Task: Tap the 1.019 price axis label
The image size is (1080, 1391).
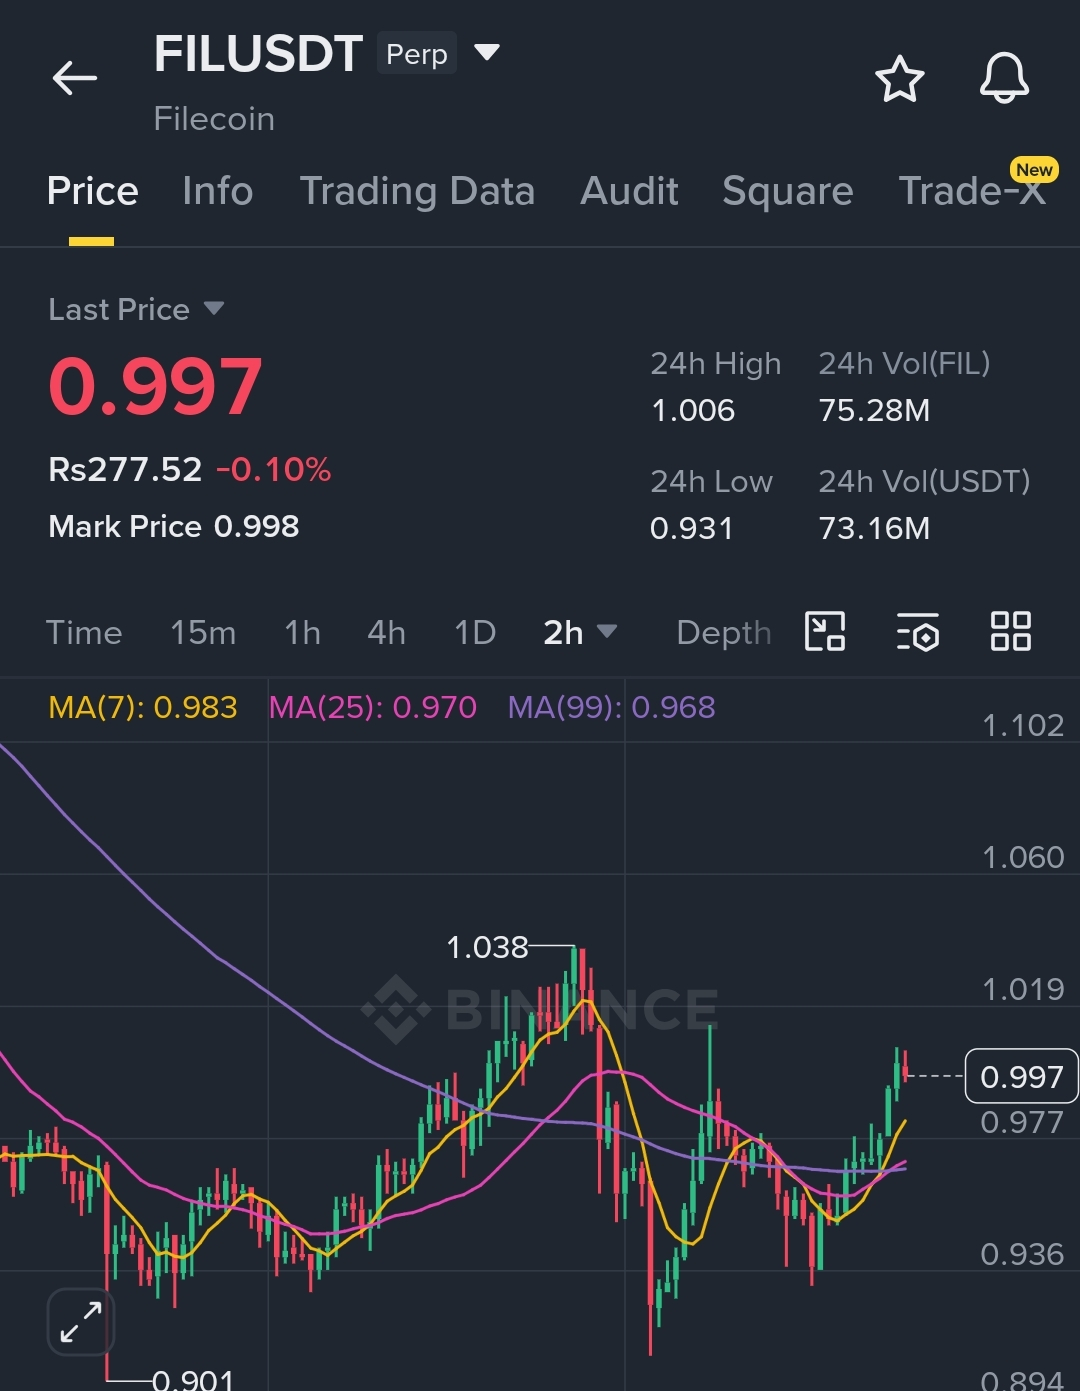Action: click(1023, 989)
